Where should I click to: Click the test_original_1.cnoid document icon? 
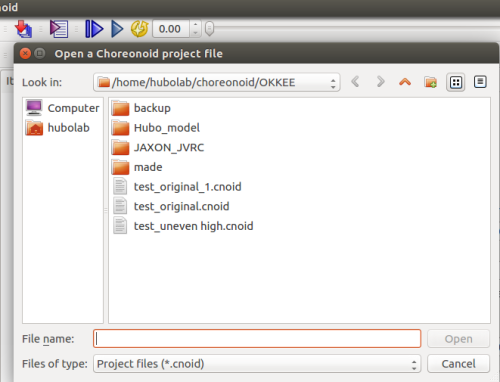click(120, 186)
